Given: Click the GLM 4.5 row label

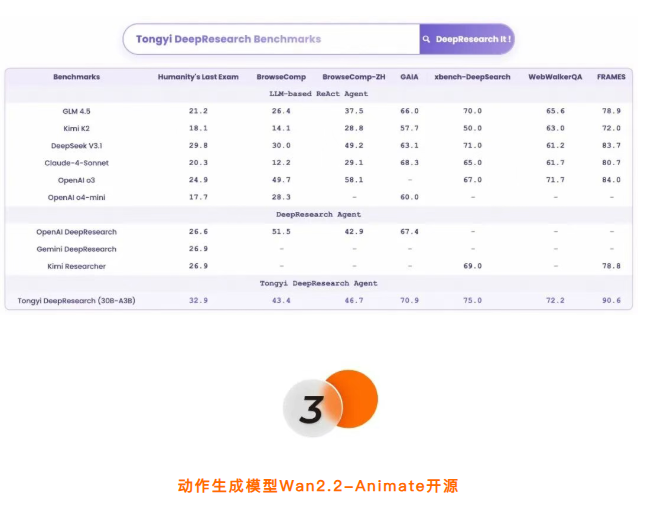Looking at the screenshot, I should click(x=76, y=111).
